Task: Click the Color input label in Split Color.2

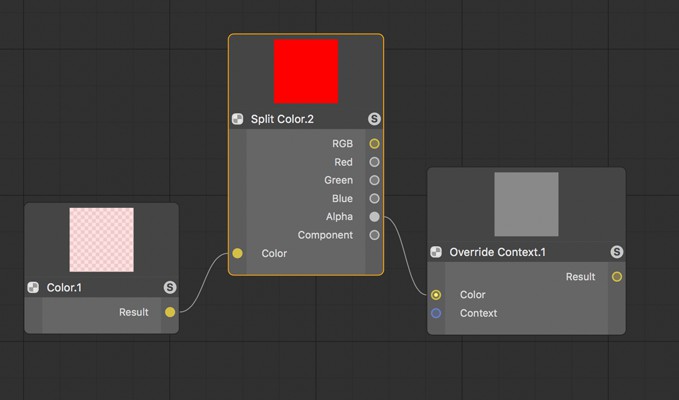Action: (x=274, y=253)
